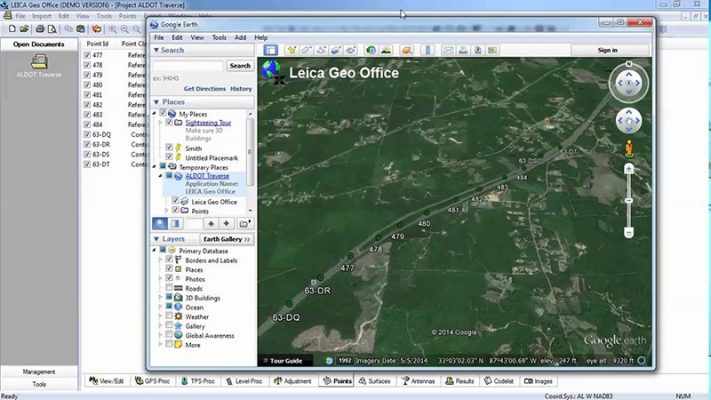This screenshot has width=711, height=400.
Task: Collapse Temporary Places tree node
Action: [x=154, y=167]
